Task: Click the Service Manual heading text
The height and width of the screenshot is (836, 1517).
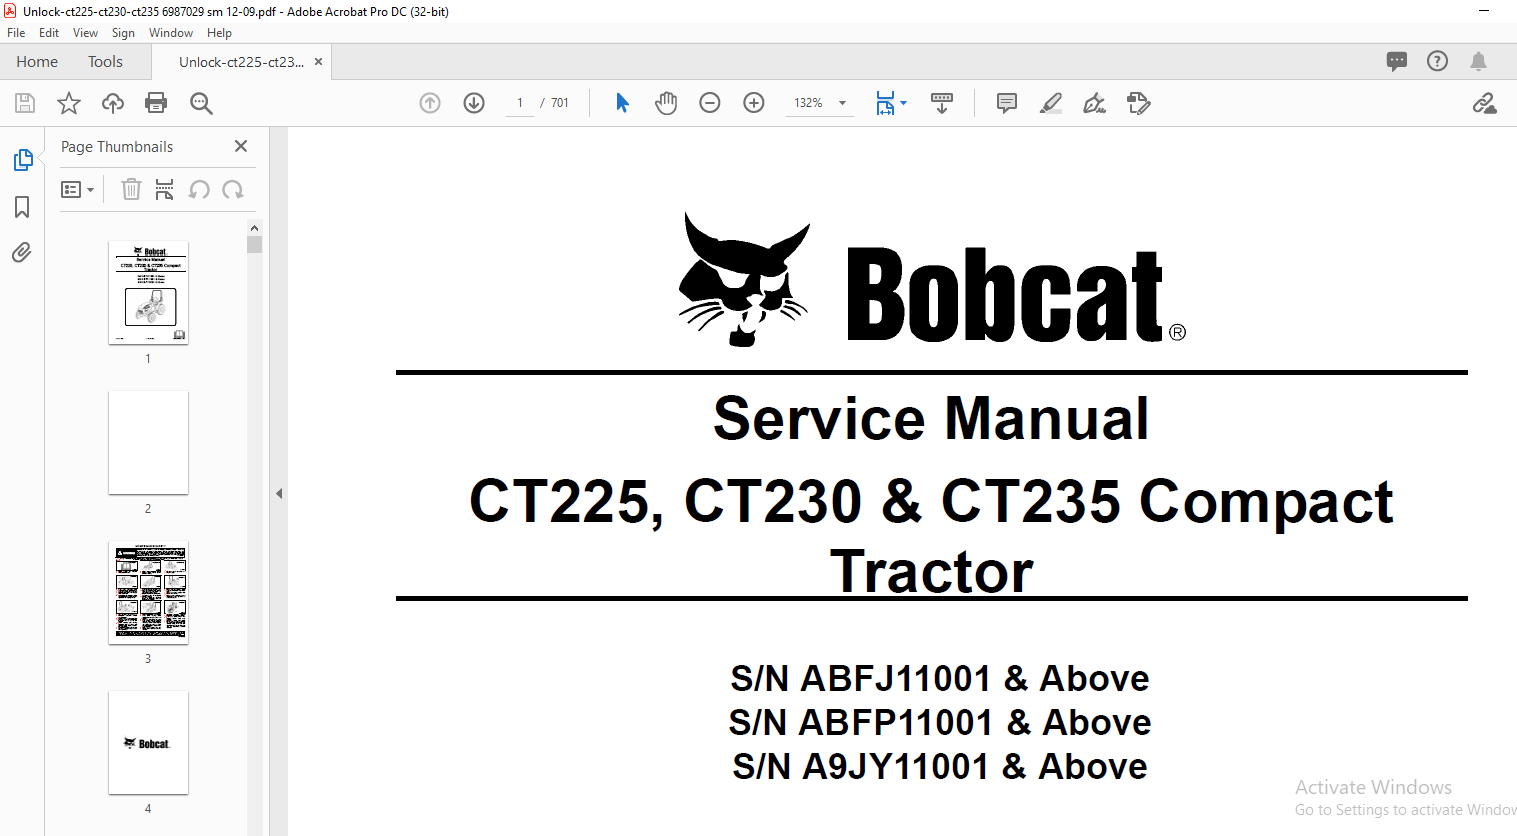Action: tap(931, 418)
